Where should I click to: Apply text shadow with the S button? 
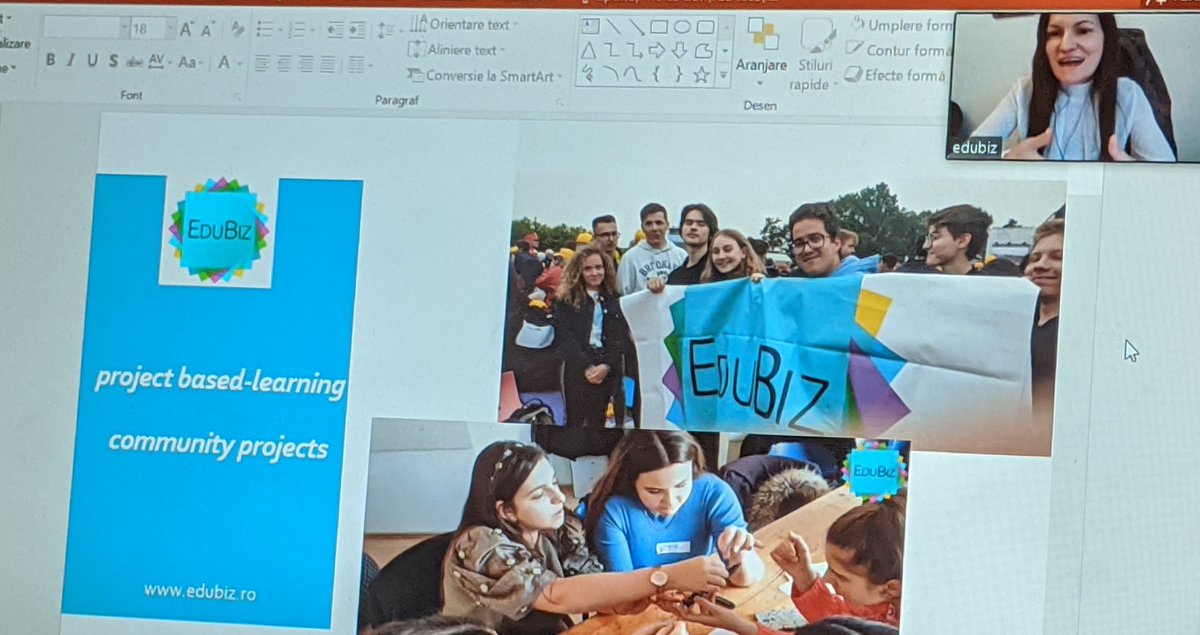click(113, 61)
